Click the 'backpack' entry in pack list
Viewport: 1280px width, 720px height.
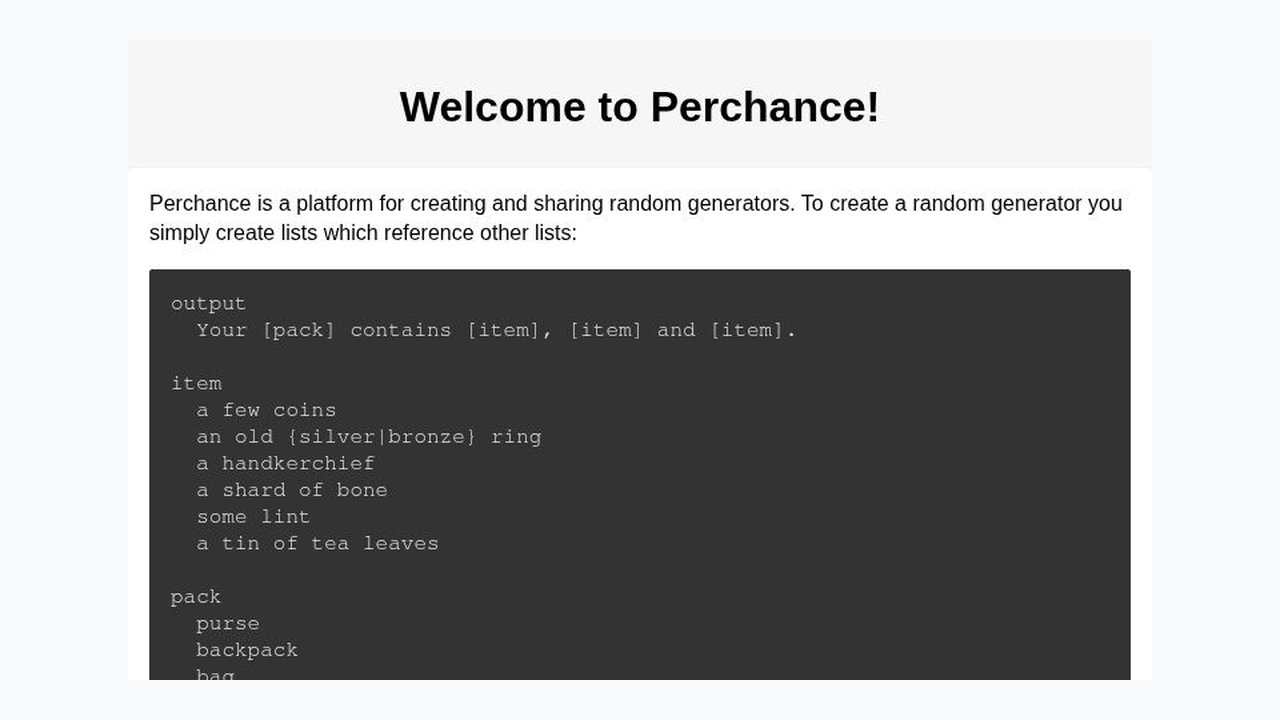pos(247,650)
